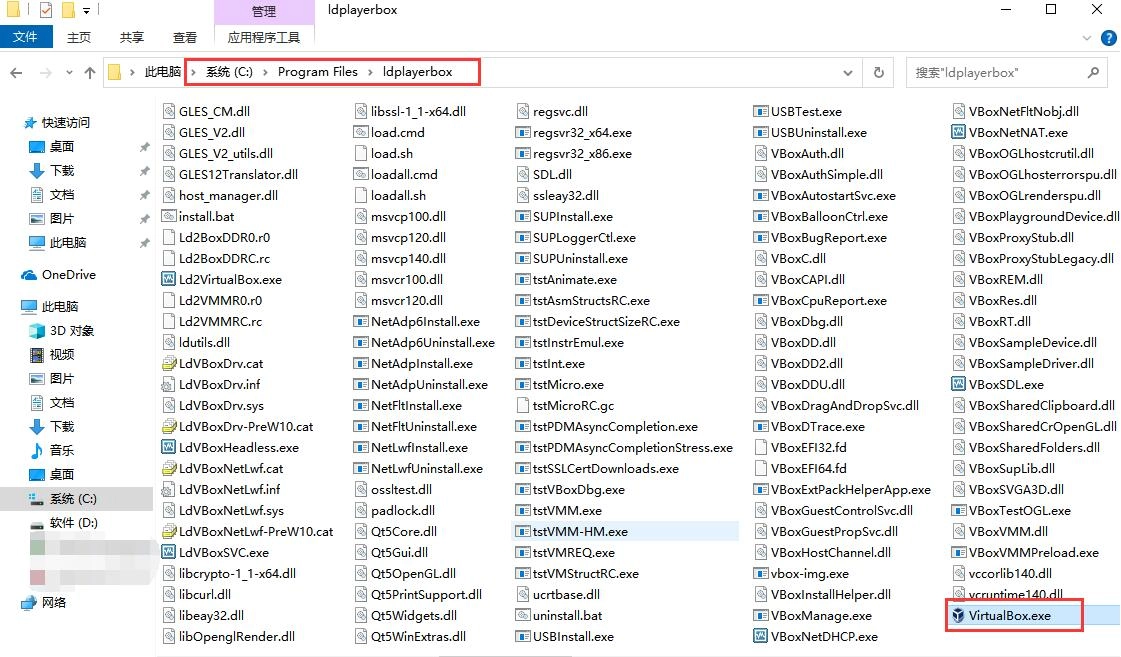Select the Ld2BoxDDR0.r0 file
1121x657 pixels.
pyautogui.click(x=216, y=237)
